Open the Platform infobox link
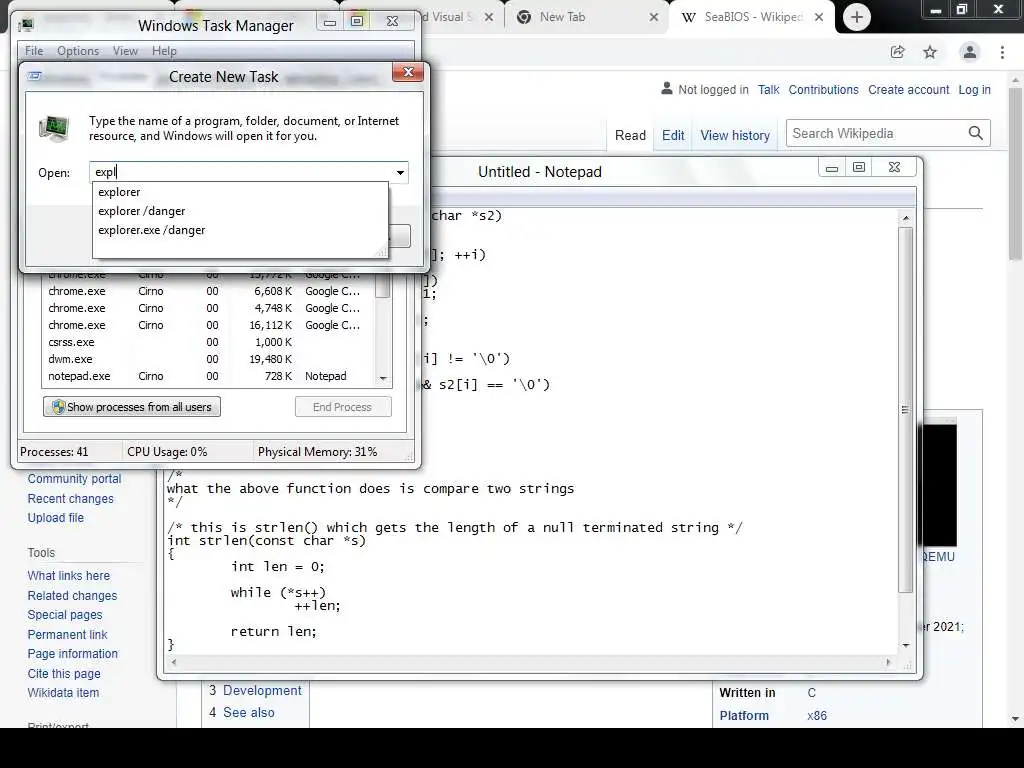Viewport: 1024px width, 768px height. (744, 716)
